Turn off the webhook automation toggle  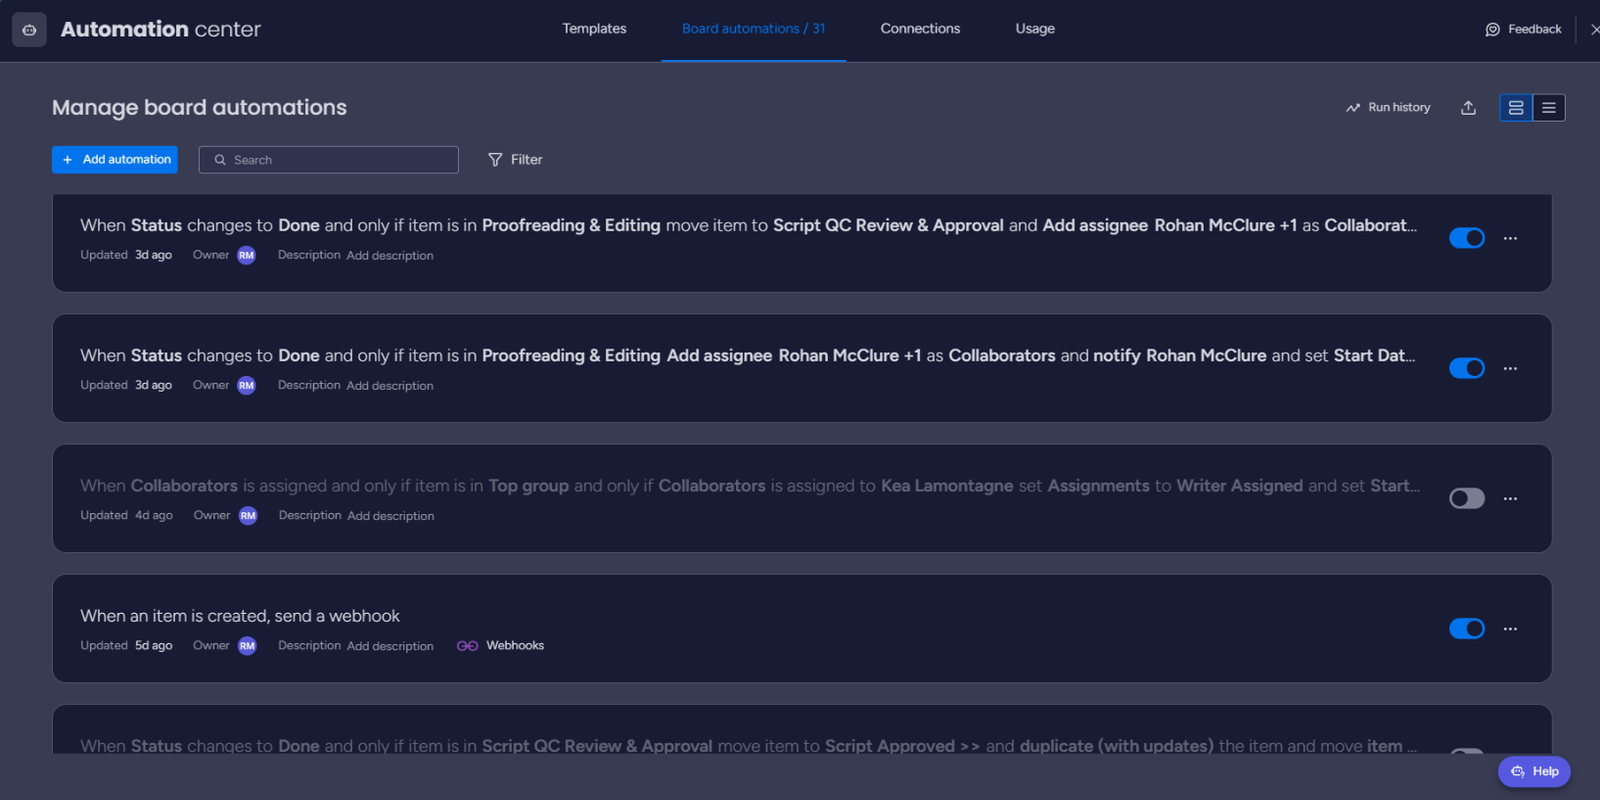pyautogui.click(x=1466, y=628)
